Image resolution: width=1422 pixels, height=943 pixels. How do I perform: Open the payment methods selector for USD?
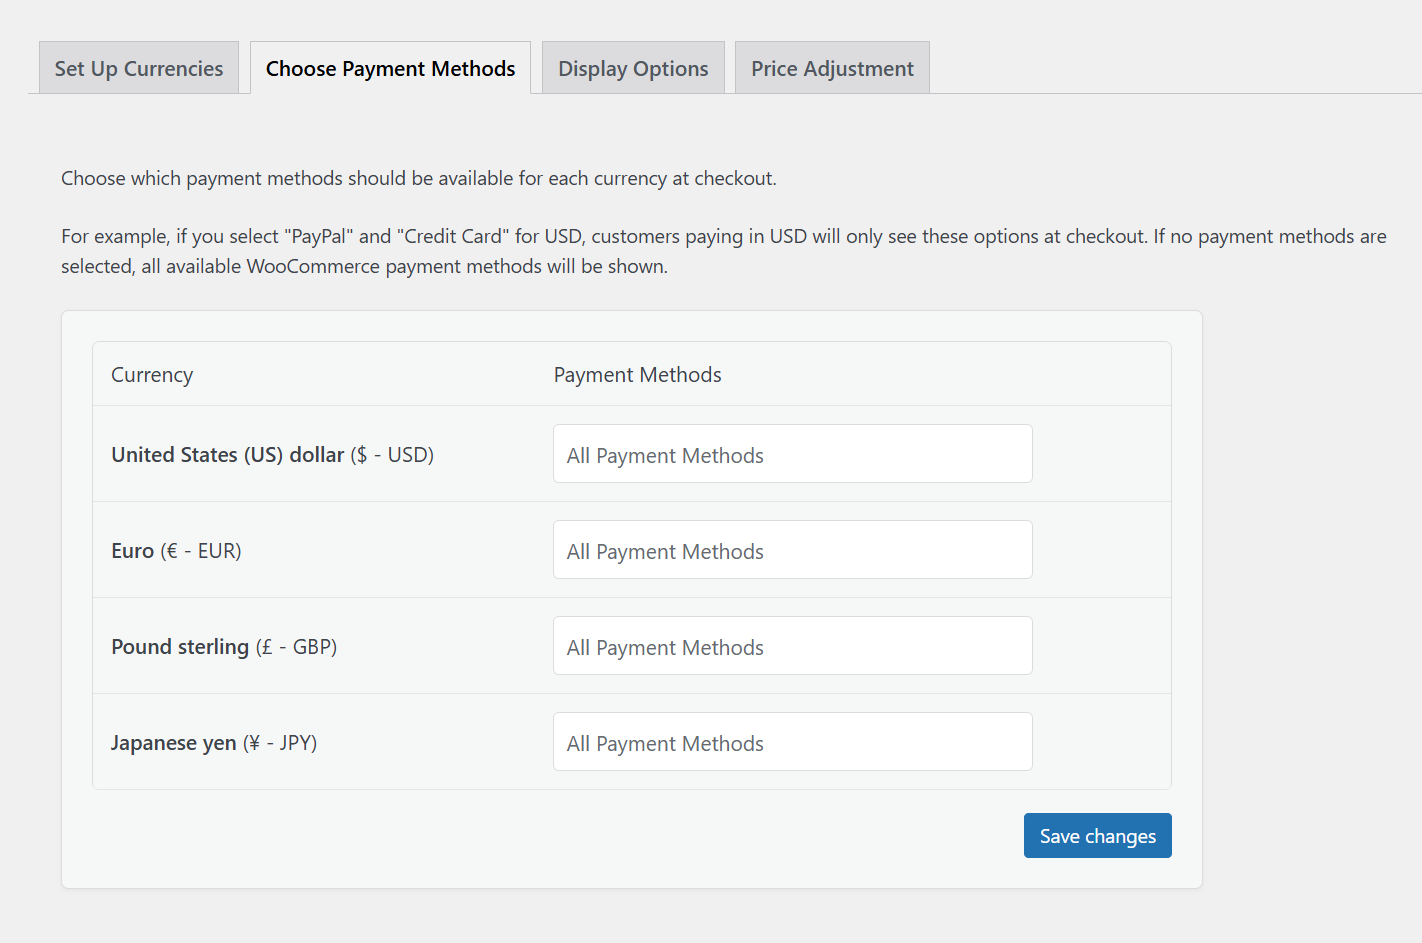[x=792, y=453]
